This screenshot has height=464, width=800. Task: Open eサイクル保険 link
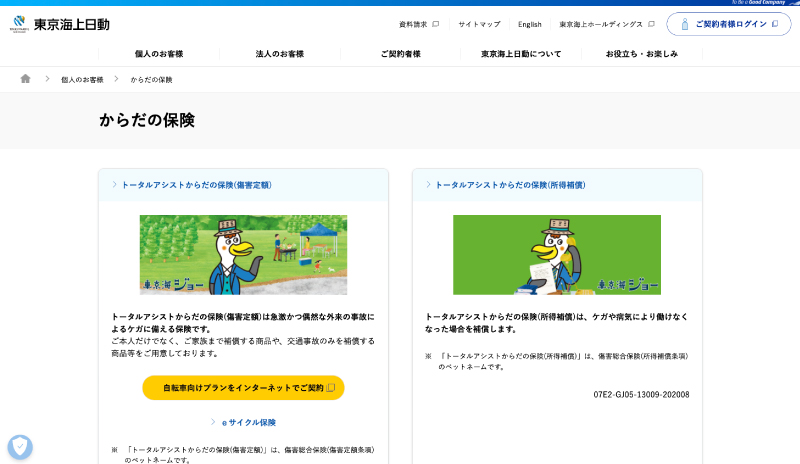[x=249, y=422]
